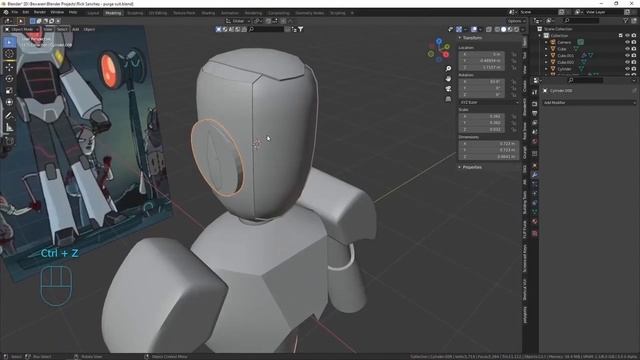Switch to the UV Editing workspace tab
This screenshot has width=640, height=360.
(x=158, y=13)
